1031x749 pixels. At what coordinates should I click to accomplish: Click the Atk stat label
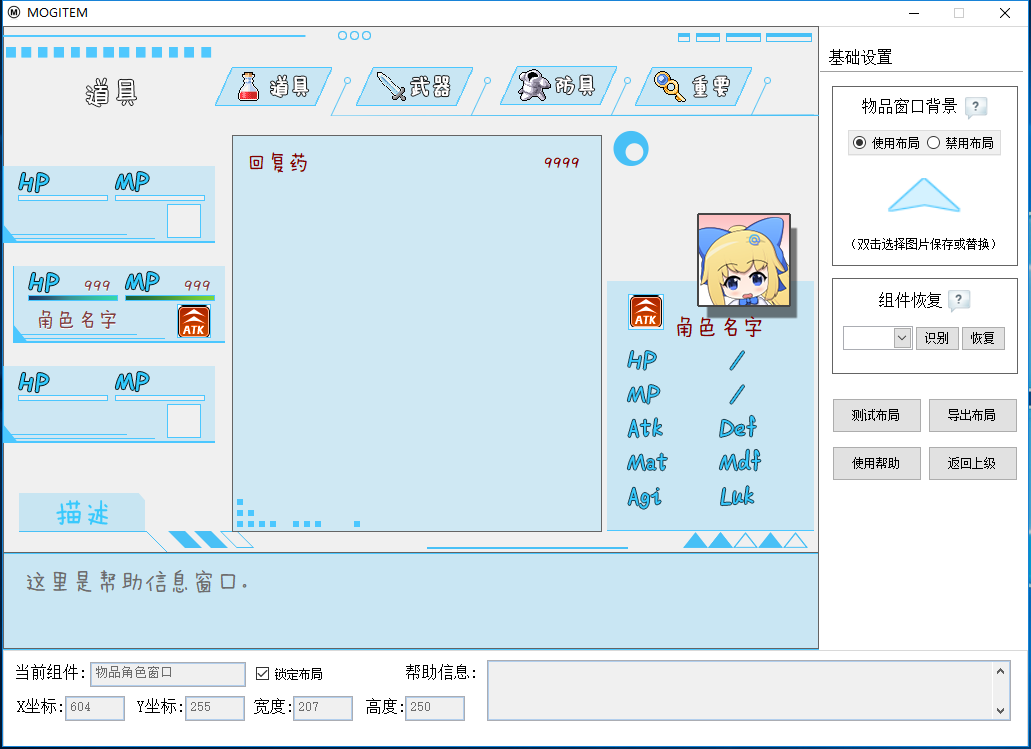tap(645, 428)
